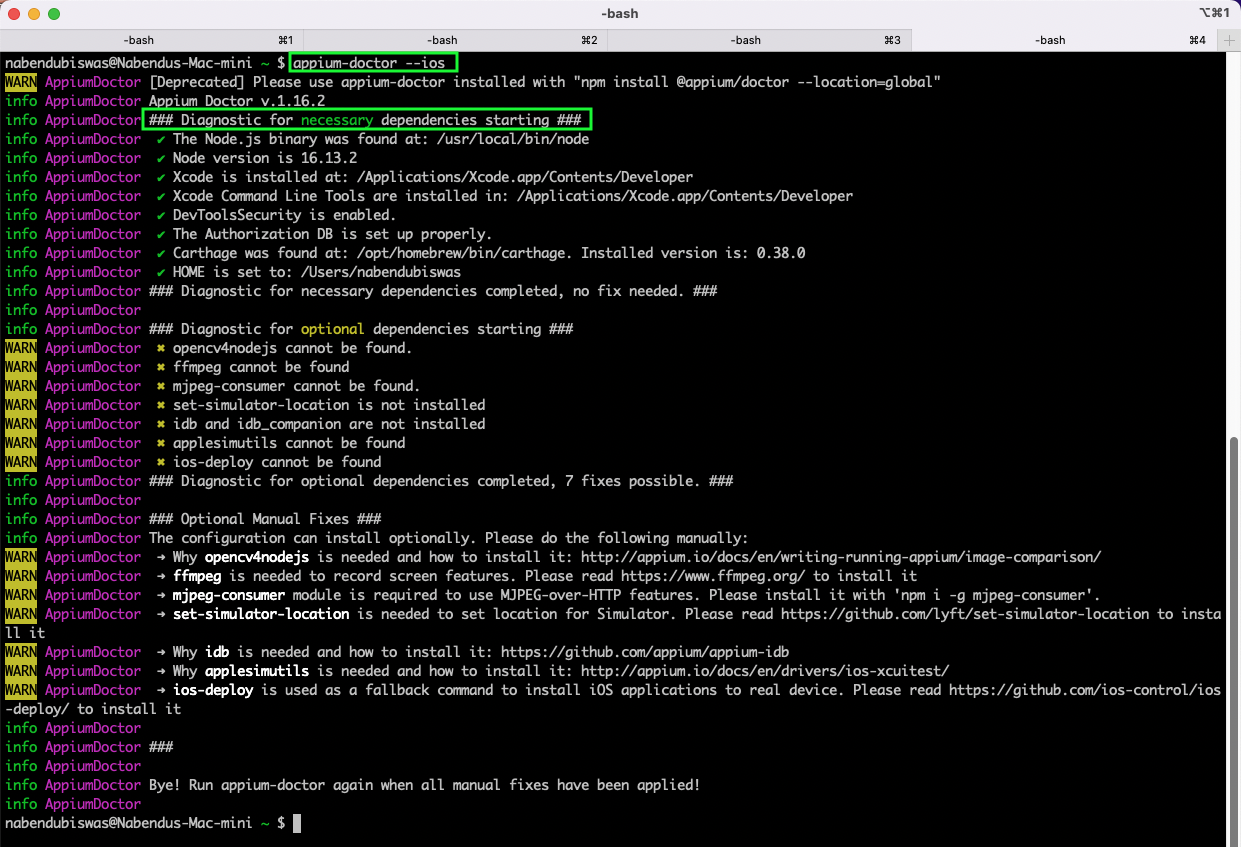Select the fourth -bash tab (⌘4)

coord(1064,40)
